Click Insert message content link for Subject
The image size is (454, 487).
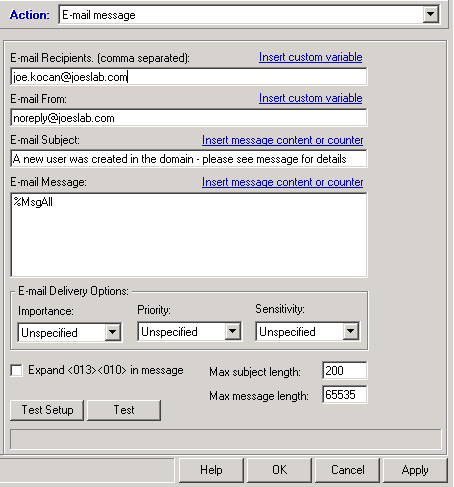[x=282, y=140]
